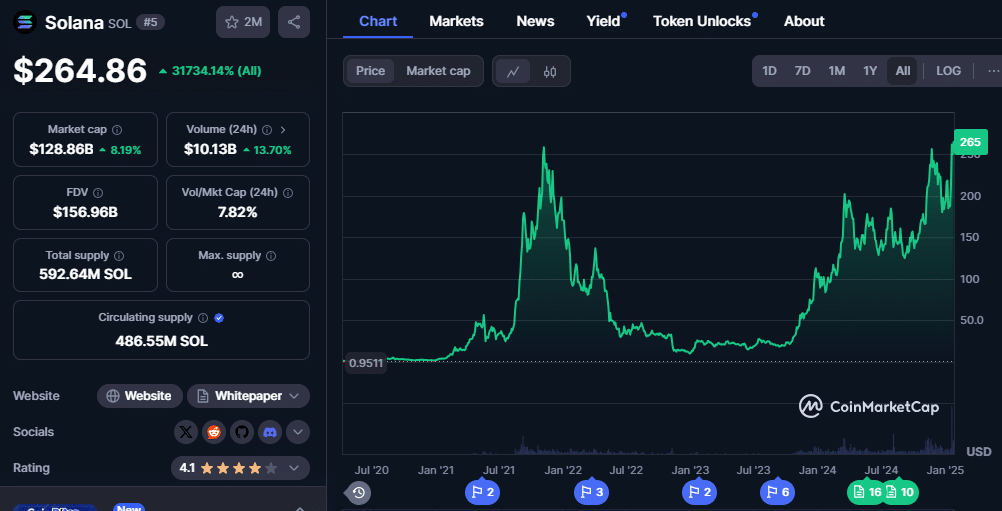This screenshot has height=511, width=1002.
Task: Expand more socials chevron
Action: pos(298,432)
